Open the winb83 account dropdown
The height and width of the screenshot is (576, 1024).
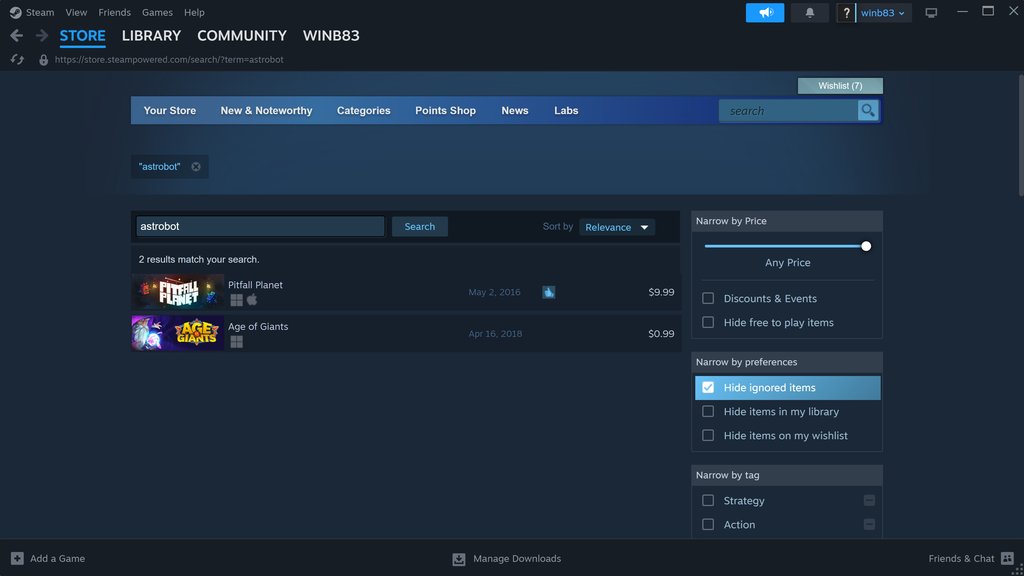pos(883,12)
